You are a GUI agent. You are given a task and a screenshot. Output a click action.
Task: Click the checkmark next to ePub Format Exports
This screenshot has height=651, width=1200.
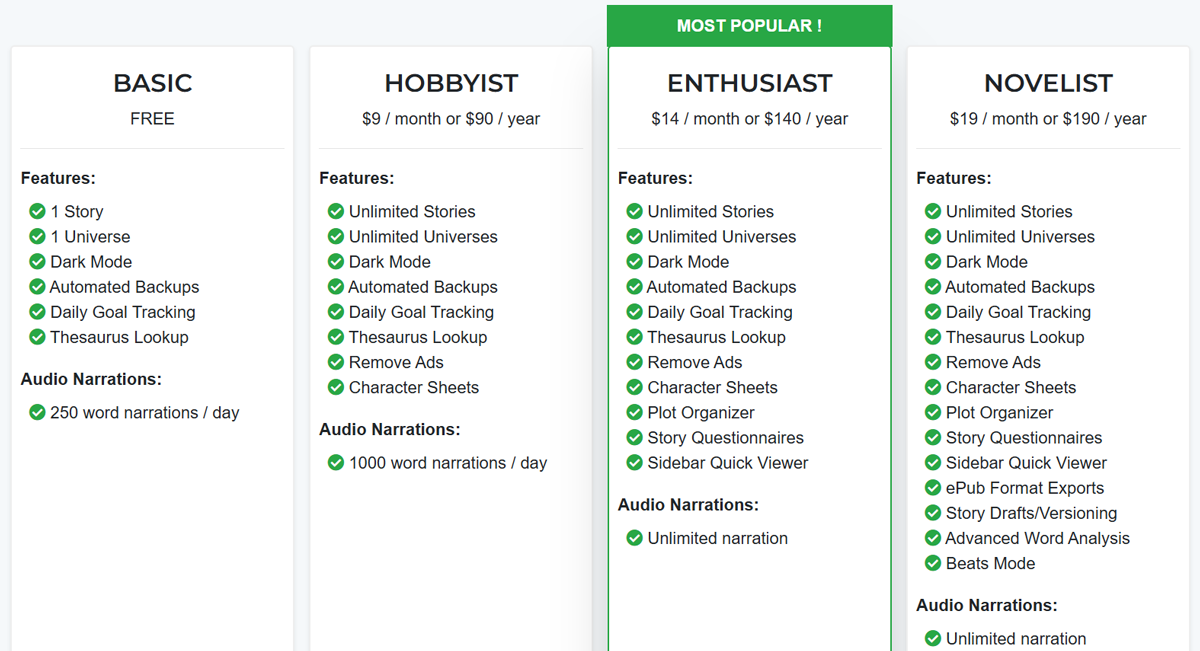pos(933,488)
